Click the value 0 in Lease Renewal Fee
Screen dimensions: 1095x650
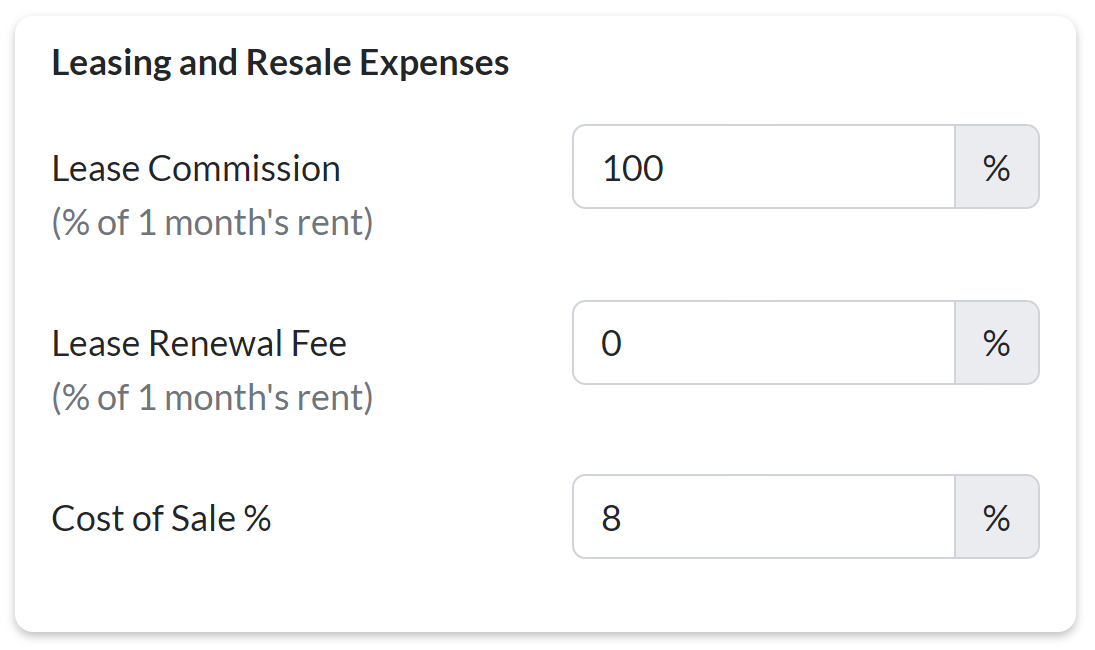611,344
